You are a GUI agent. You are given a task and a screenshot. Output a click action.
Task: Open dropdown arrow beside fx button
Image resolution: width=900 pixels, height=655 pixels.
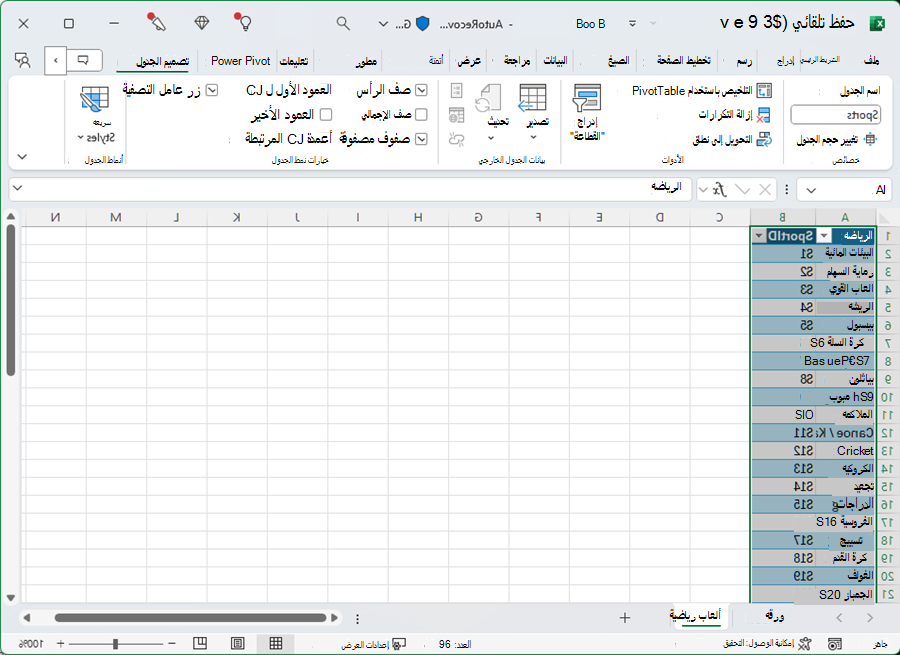(703, 190)
